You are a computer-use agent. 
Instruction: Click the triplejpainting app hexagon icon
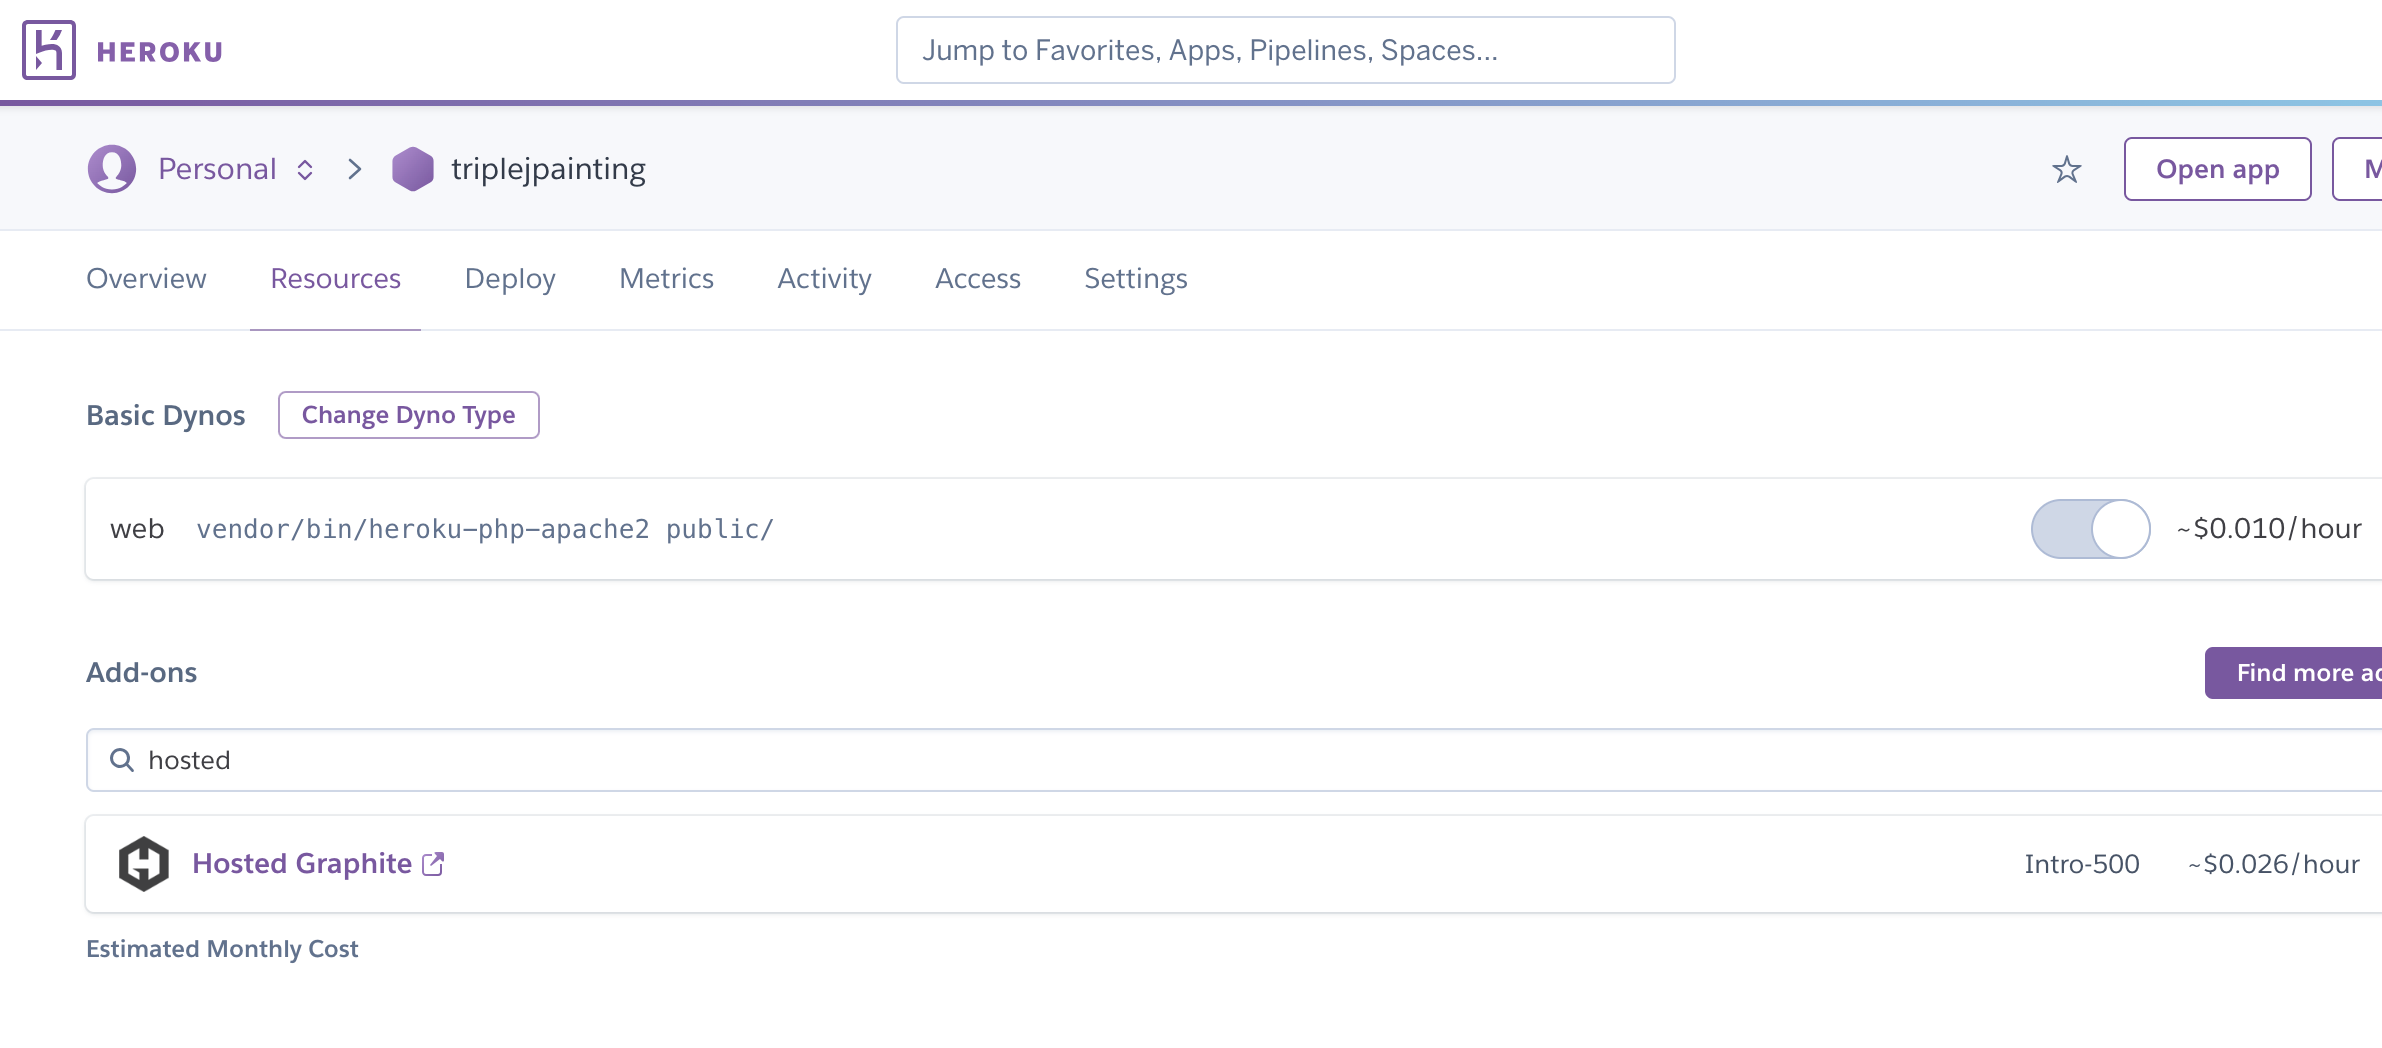click(x=412, y=169)
